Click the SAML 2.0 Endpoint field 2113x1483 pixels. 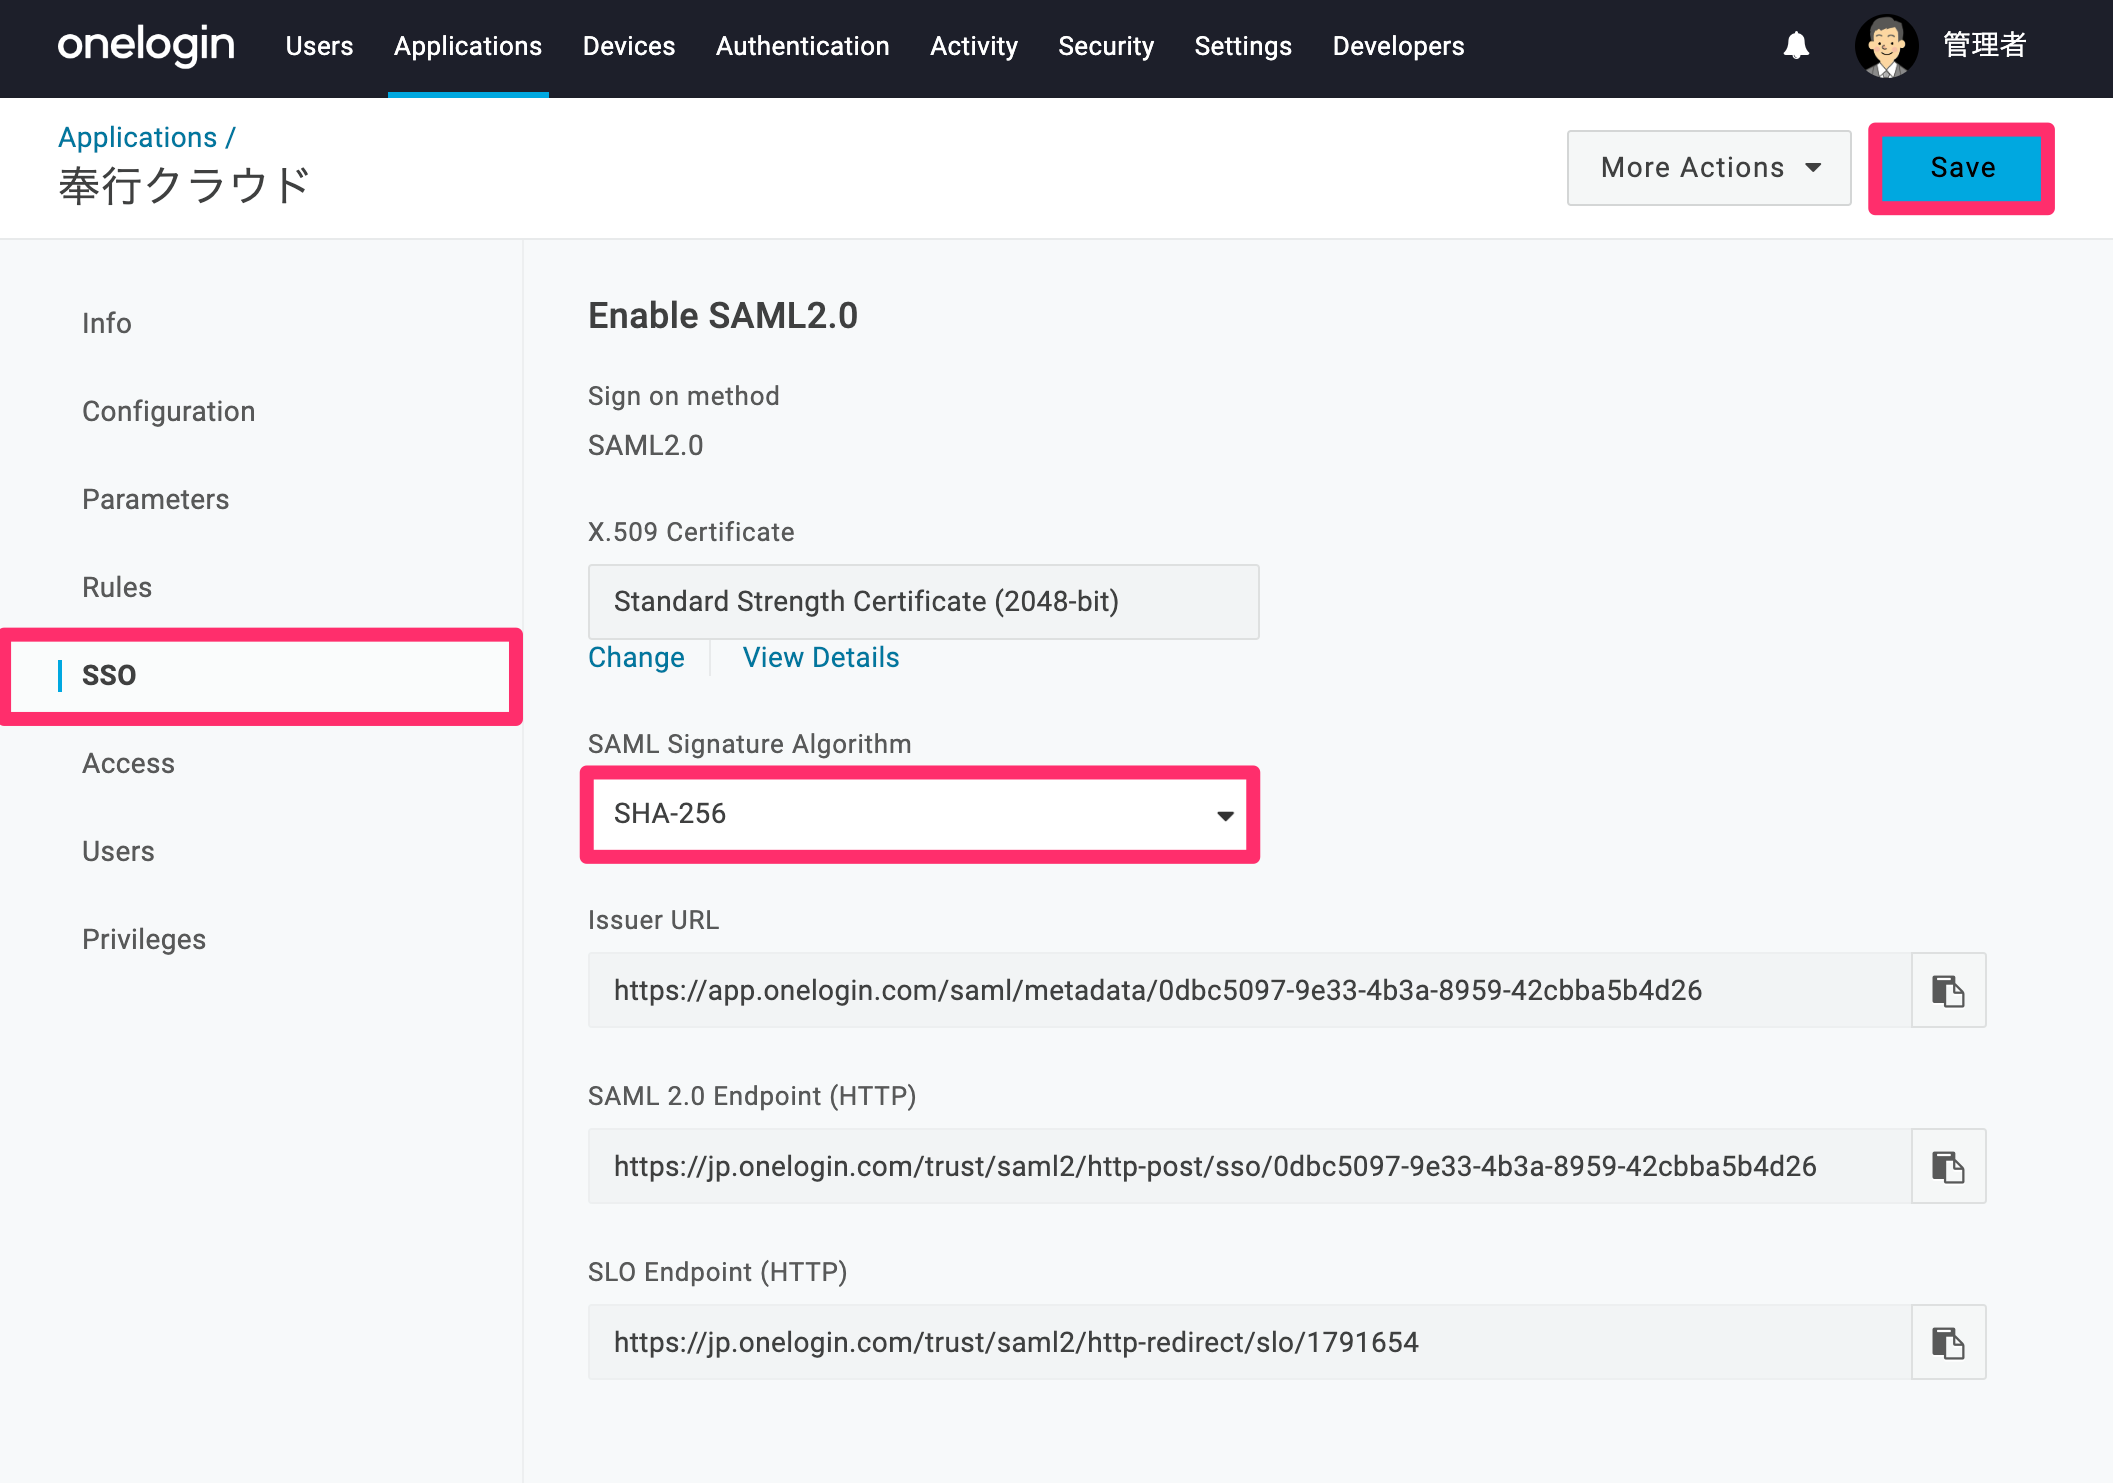[x=1249, y=1166]
